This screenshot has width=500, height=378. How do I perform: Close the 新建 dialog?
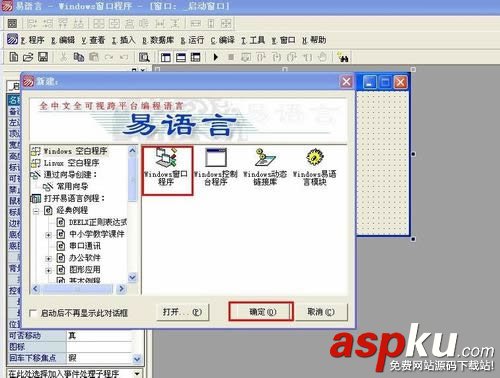point(346,81)
